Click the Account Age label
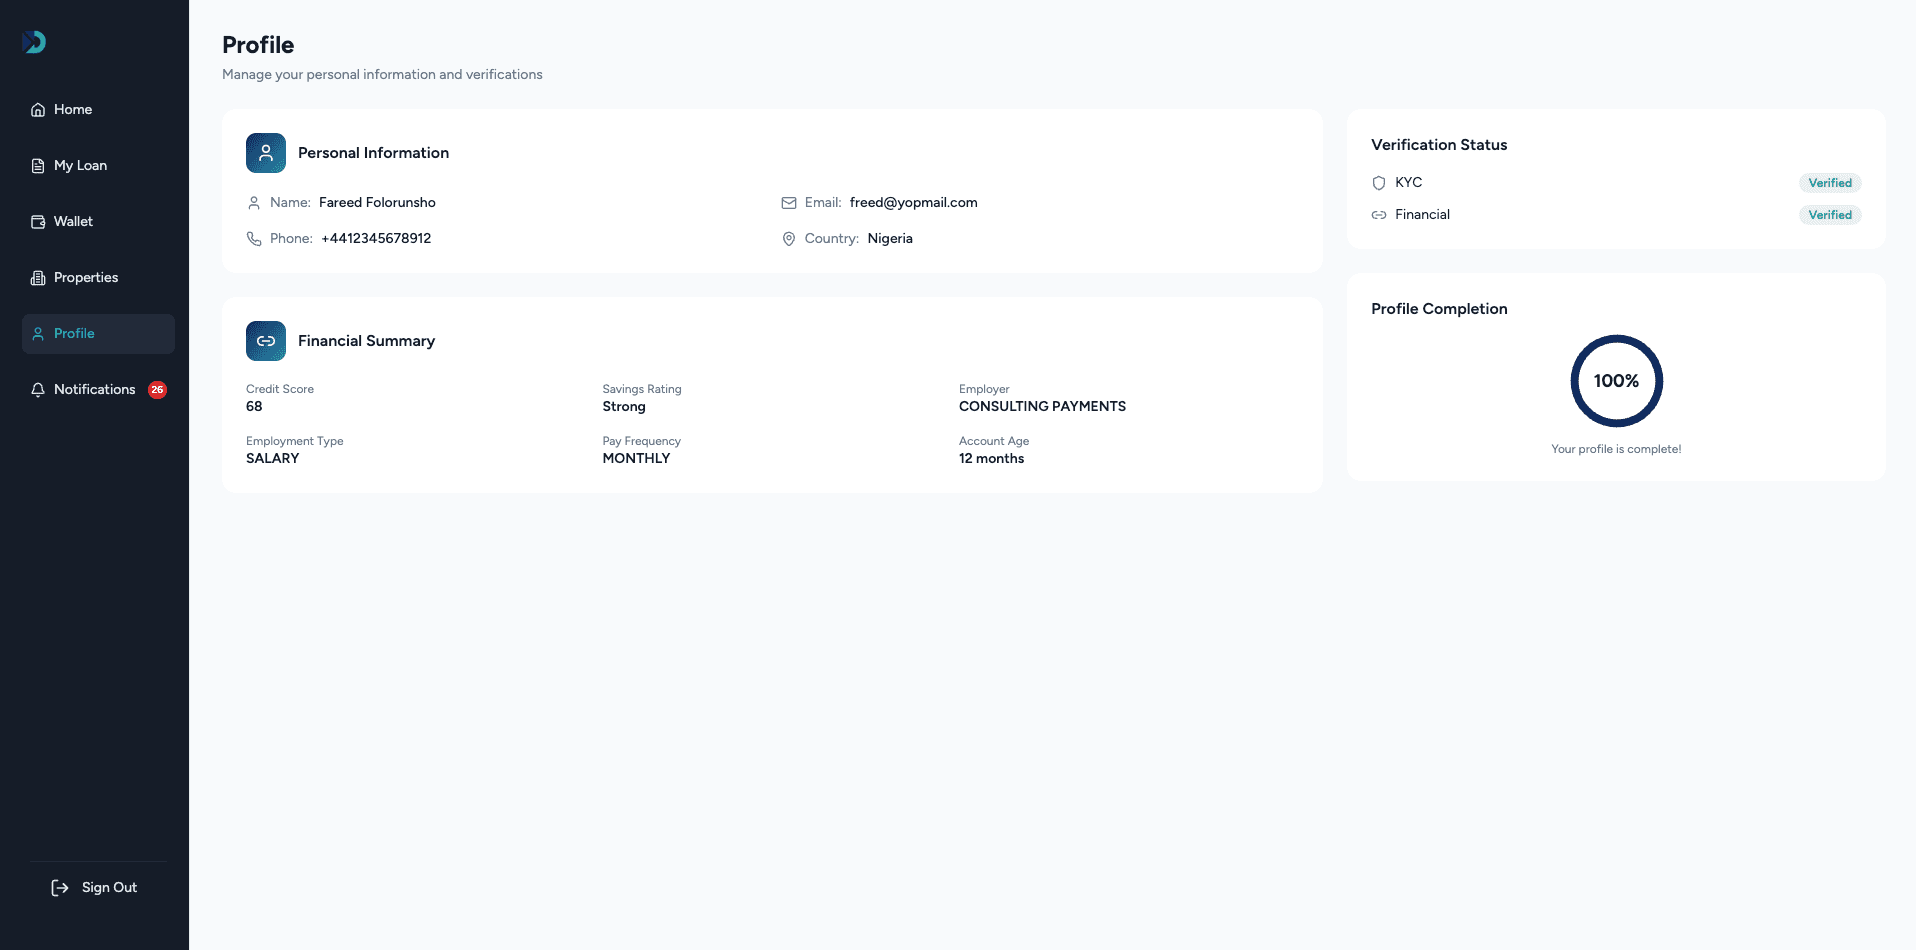The height and width of the screenshot is (950, 1916). (994, 442)
